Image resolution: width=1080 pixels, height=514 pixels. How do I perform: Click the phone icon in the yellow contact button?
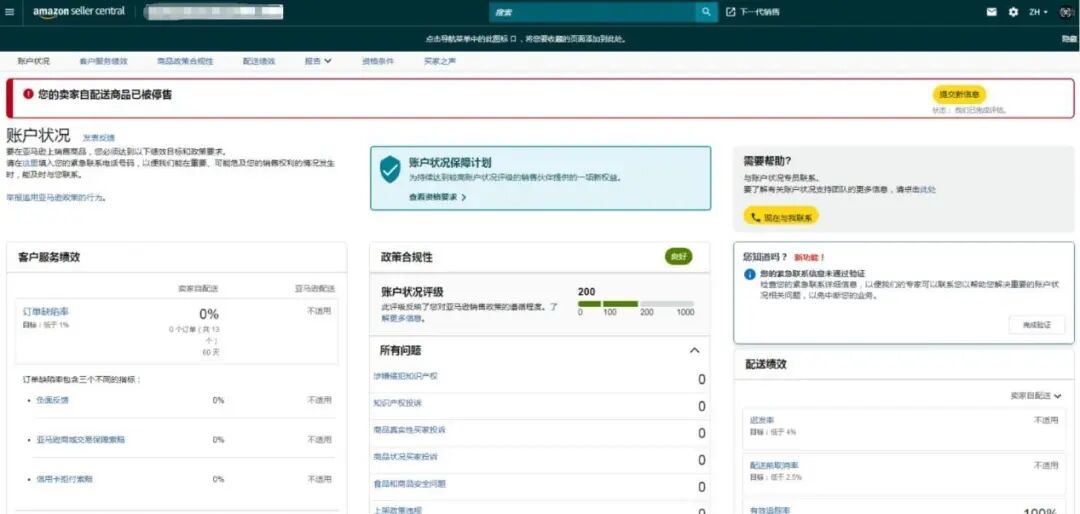(x=755, y=217)
